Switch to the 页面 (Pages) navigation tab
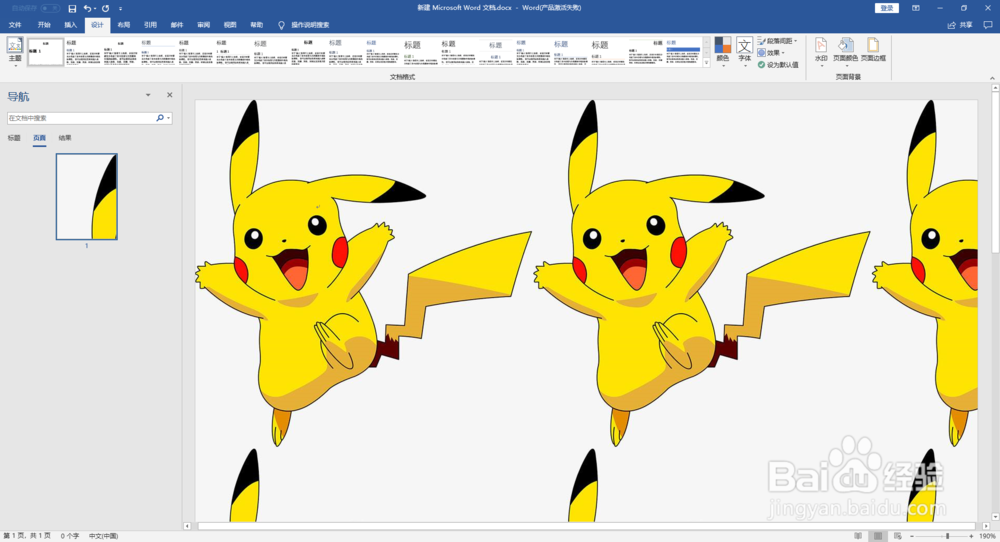This screenshot has width=1000, height=542. click(x=40, y=138)
